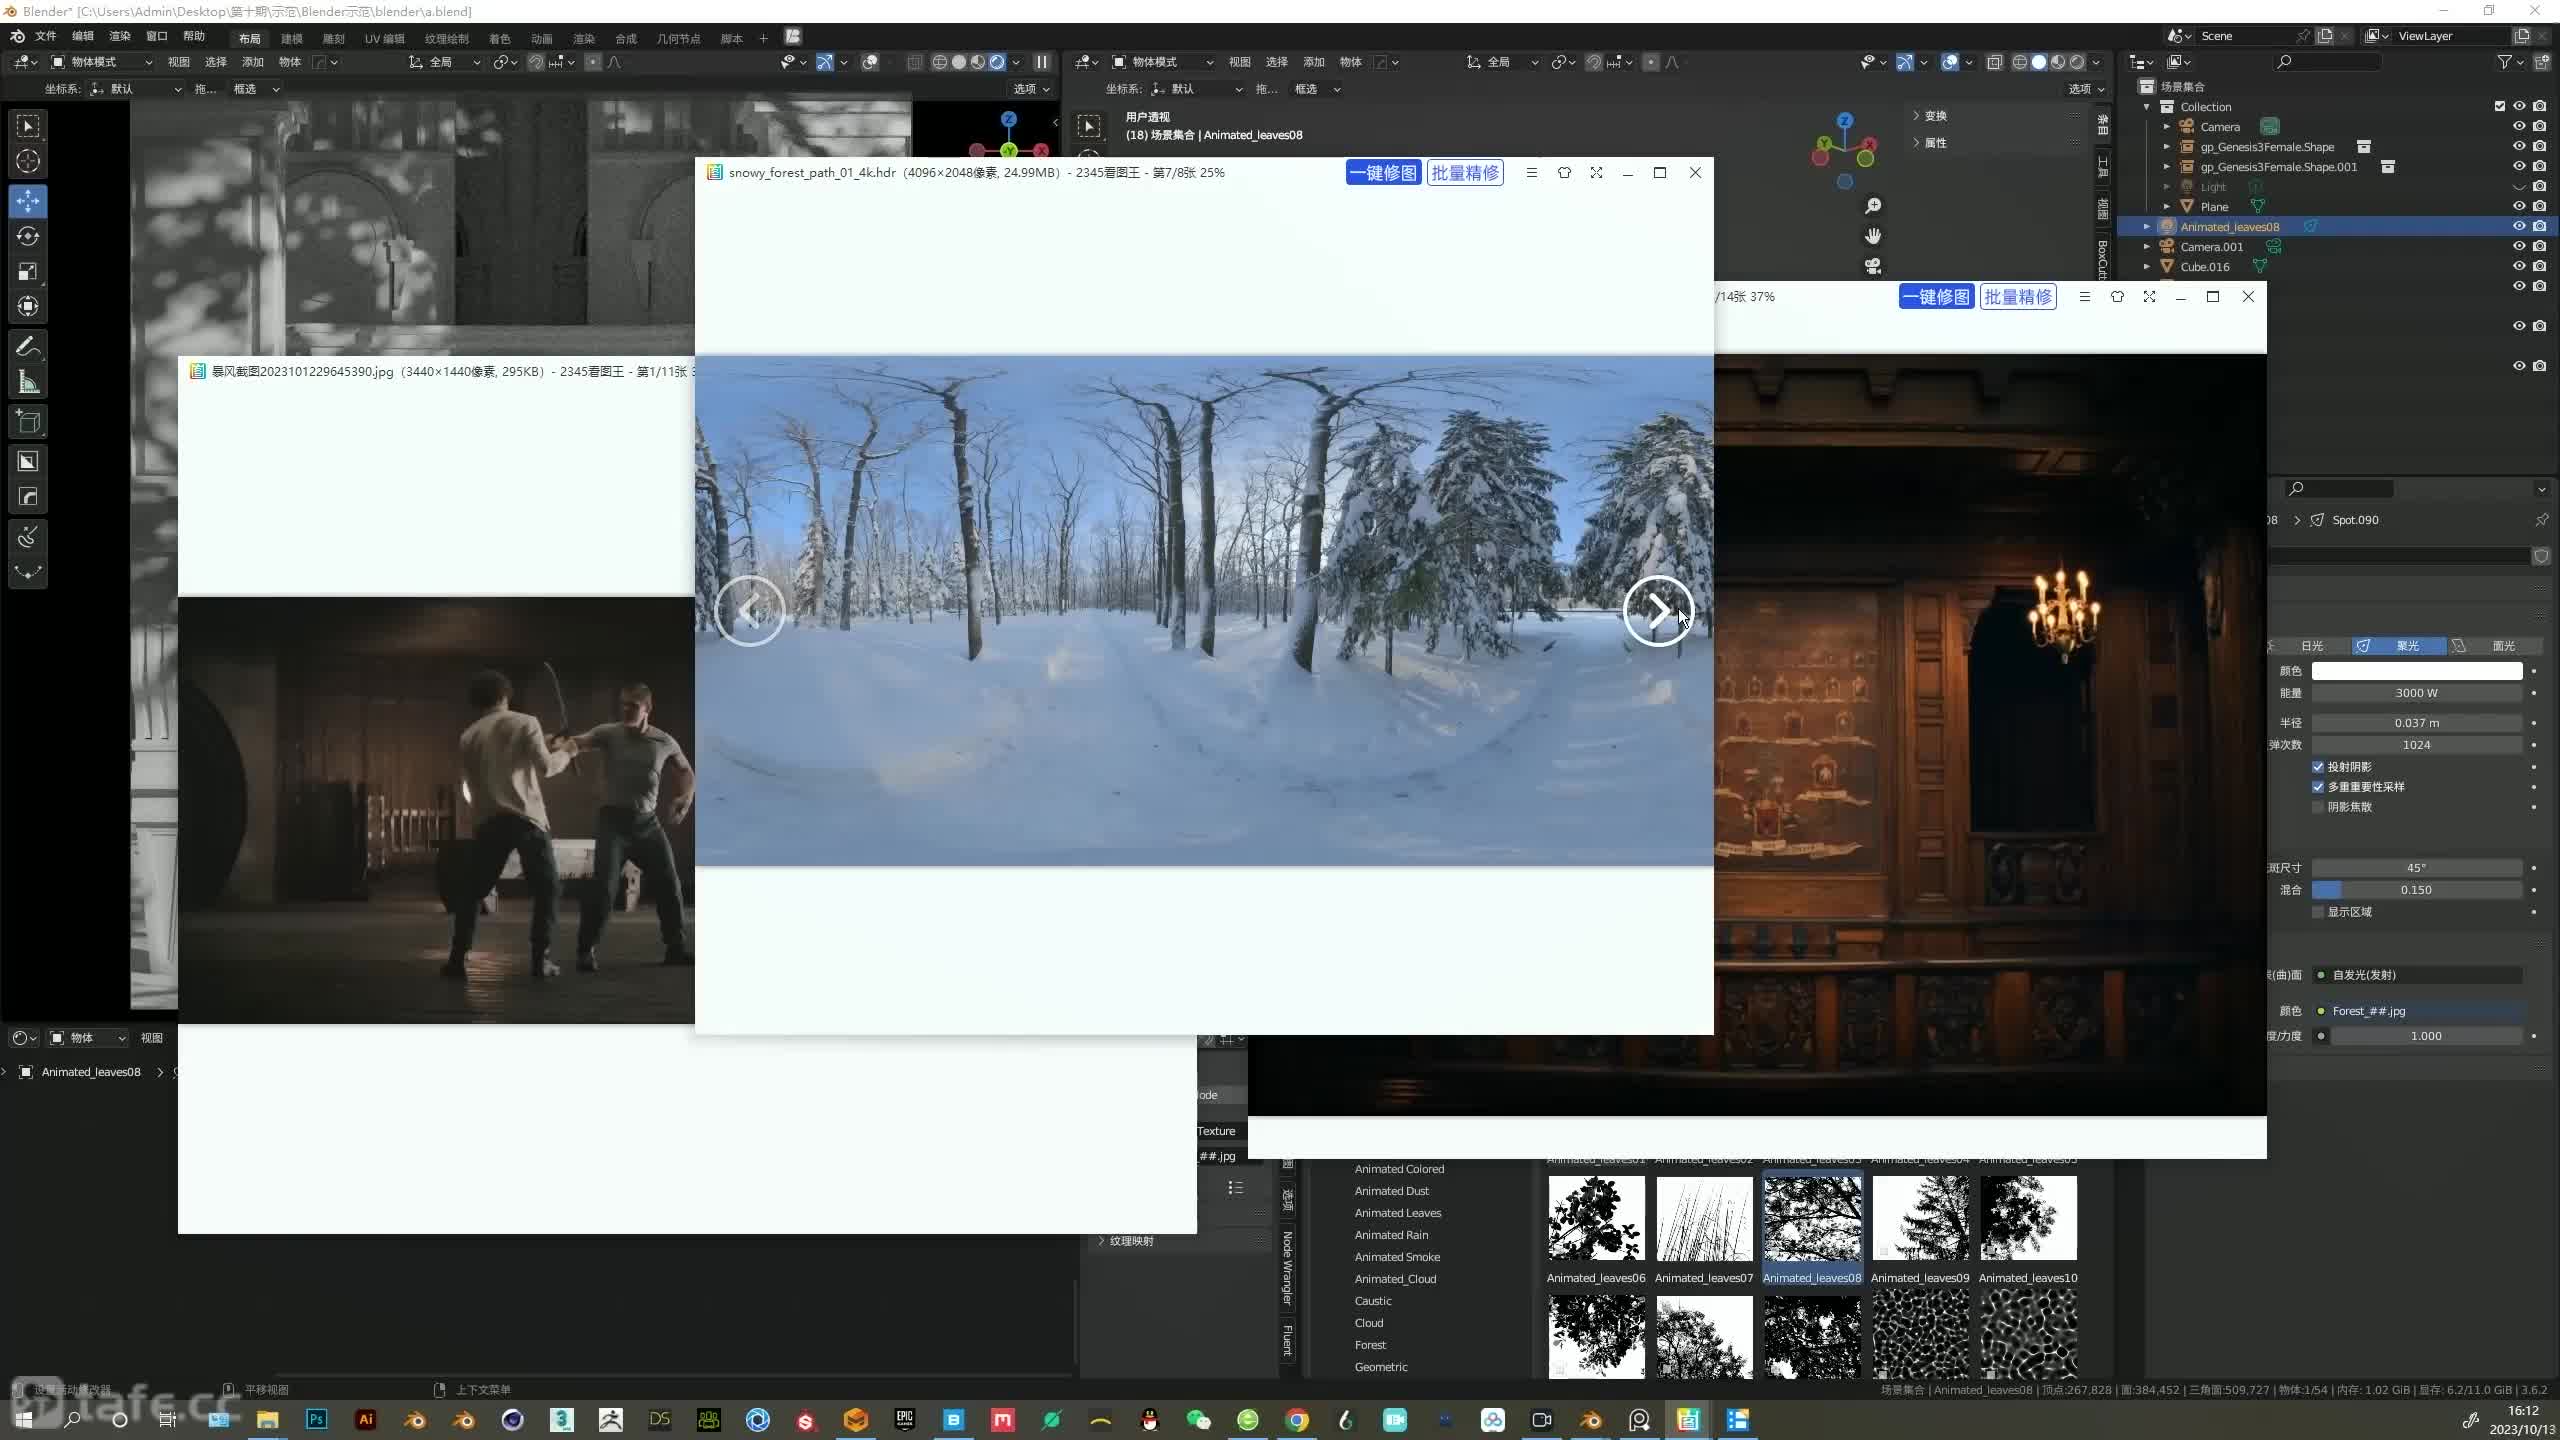
Task: Click the camera view toggle icon
Action: click(x=1873, y=266)
